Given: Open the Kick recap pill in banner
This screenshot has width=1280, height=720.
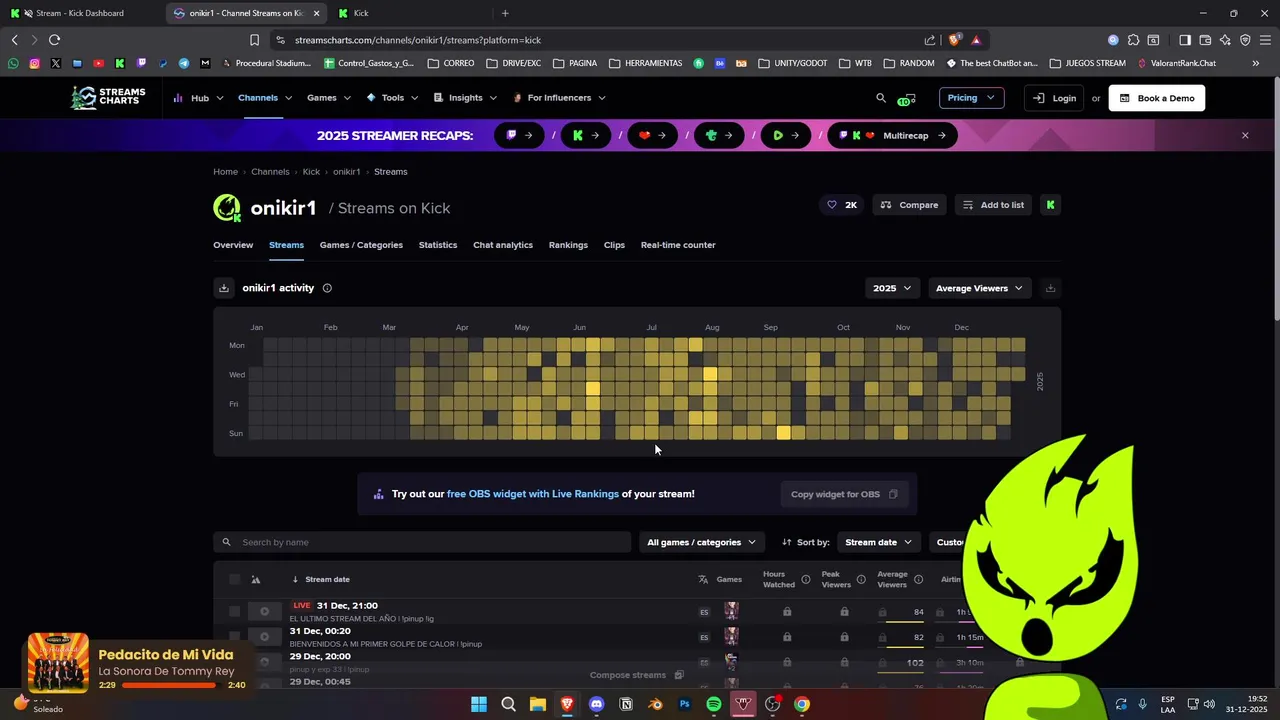Looking at the screenshot, I should 586,135.
